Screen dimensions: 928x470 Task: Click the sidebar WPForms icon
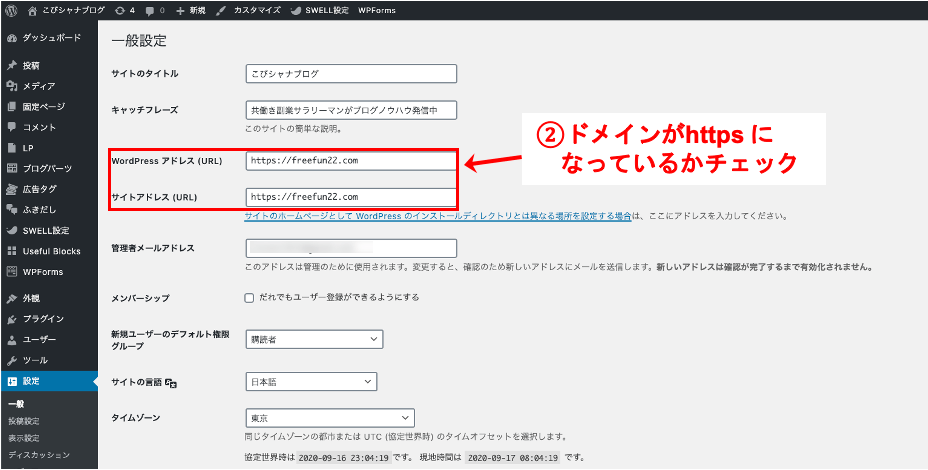click(11, 272)
